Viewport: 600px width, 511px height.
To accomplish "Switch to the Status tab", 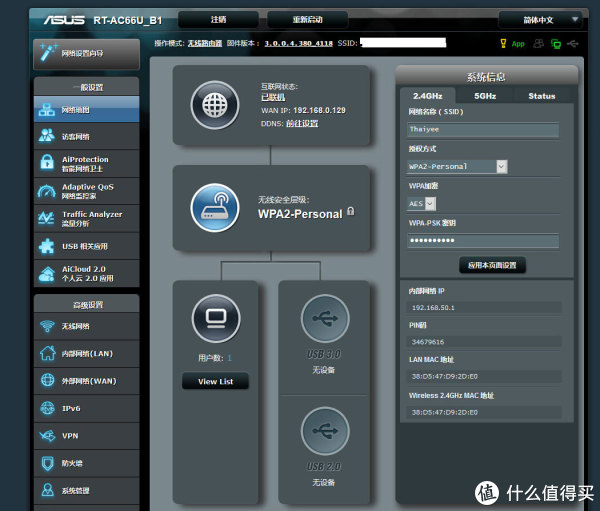I will 541,96.
